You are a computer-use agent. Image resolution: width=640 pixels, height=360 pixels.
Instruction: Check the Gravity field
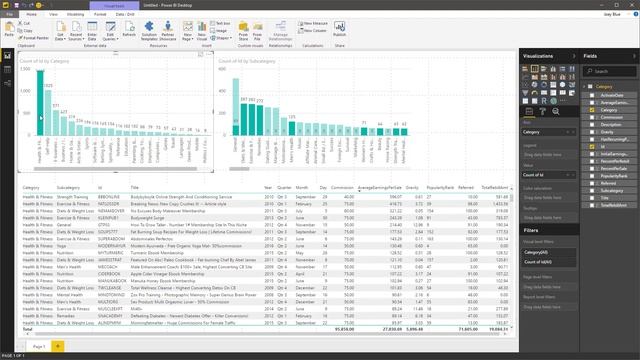click(x=592, y=132)
